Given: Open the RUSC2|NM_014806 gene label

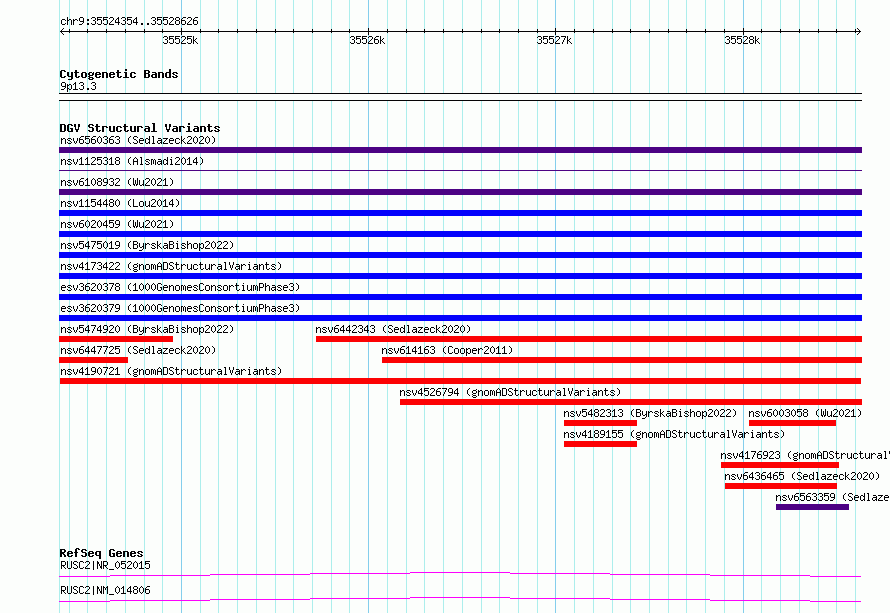Looking at the screenshot, I should tap(106, 590).
